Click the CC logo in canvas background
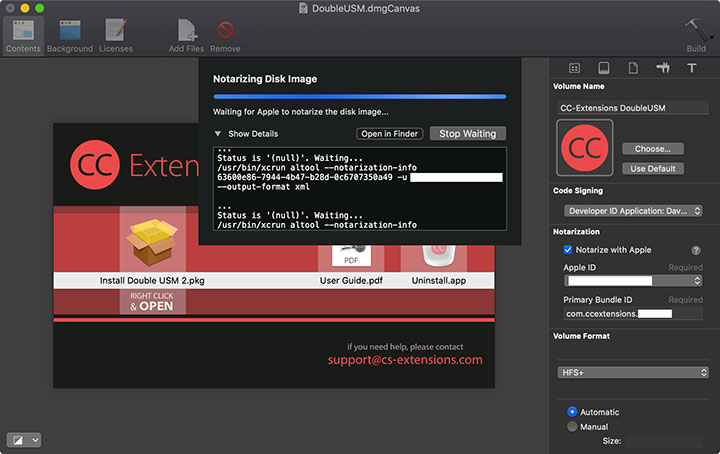The width and height of the screenshot is (720, 454). pyautogui.click(x=95, y=165)
